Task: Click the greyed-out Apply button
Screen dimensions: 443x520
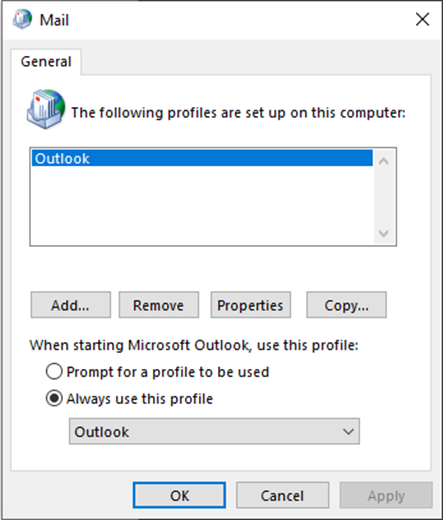Action: click(x=386, y=495)
